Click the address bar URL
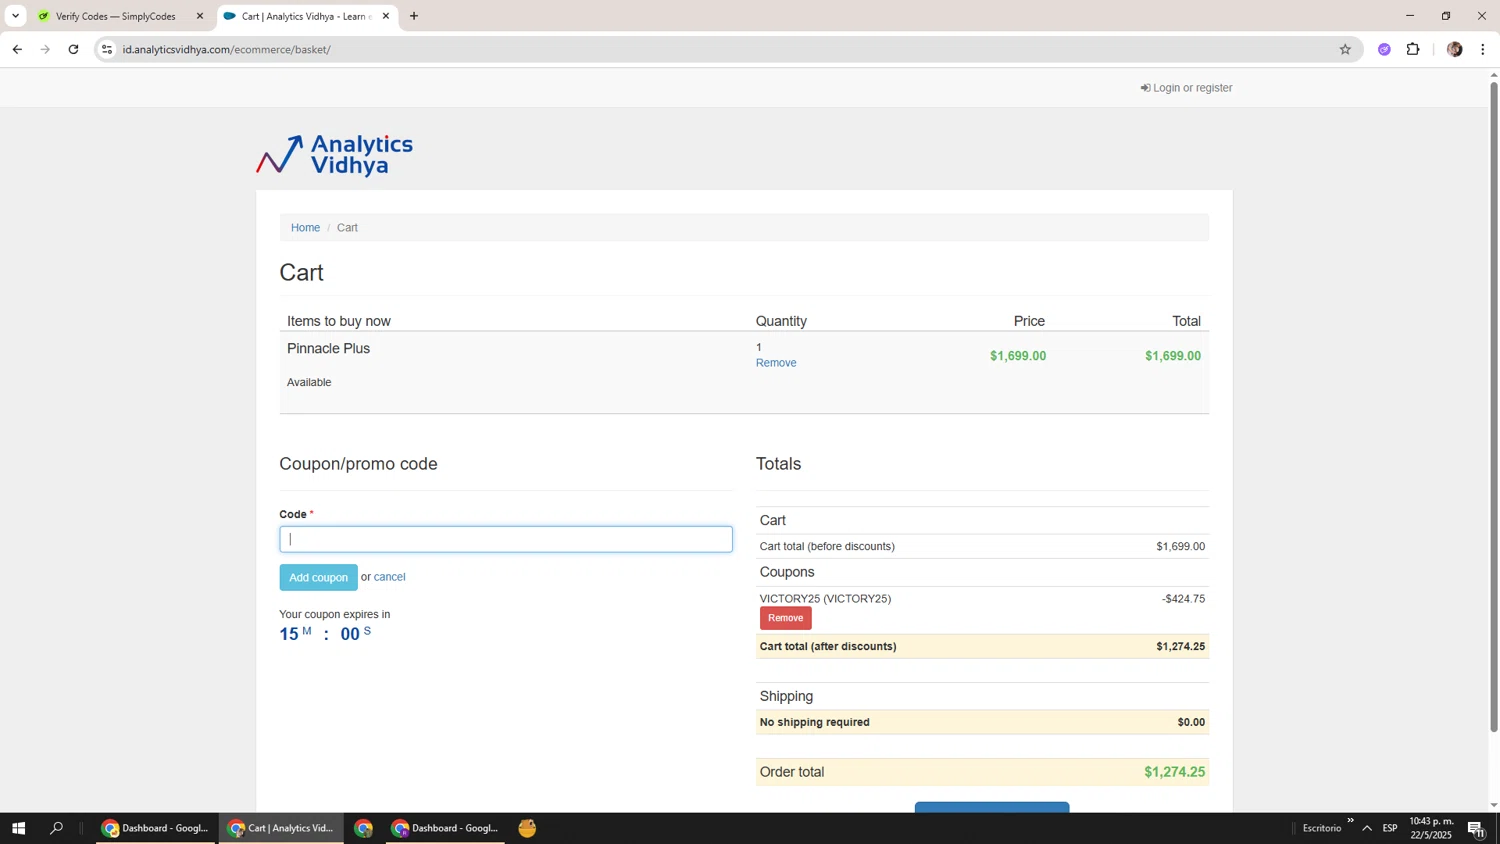 (x=226, y=49)
